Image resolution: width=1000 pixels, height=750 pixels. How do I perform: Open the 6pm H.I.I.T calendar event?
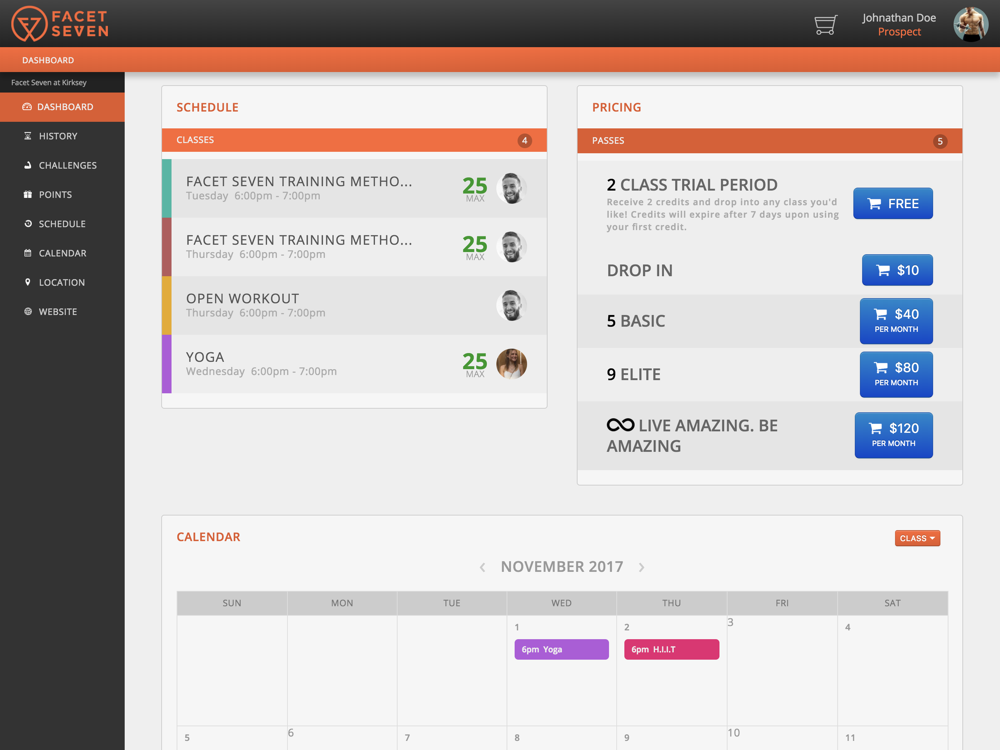pos(672,649)
